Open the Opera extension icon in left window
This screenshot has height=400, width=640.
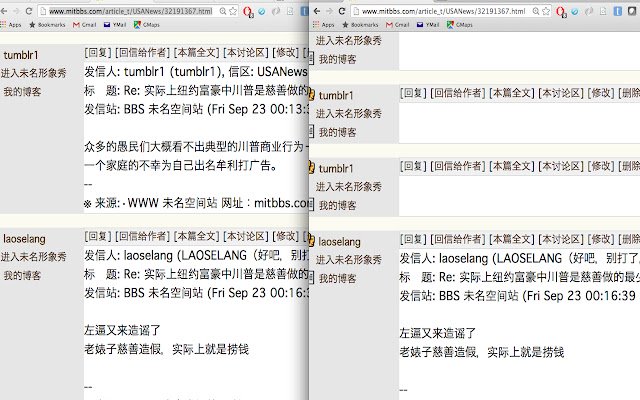pos(248,12)
